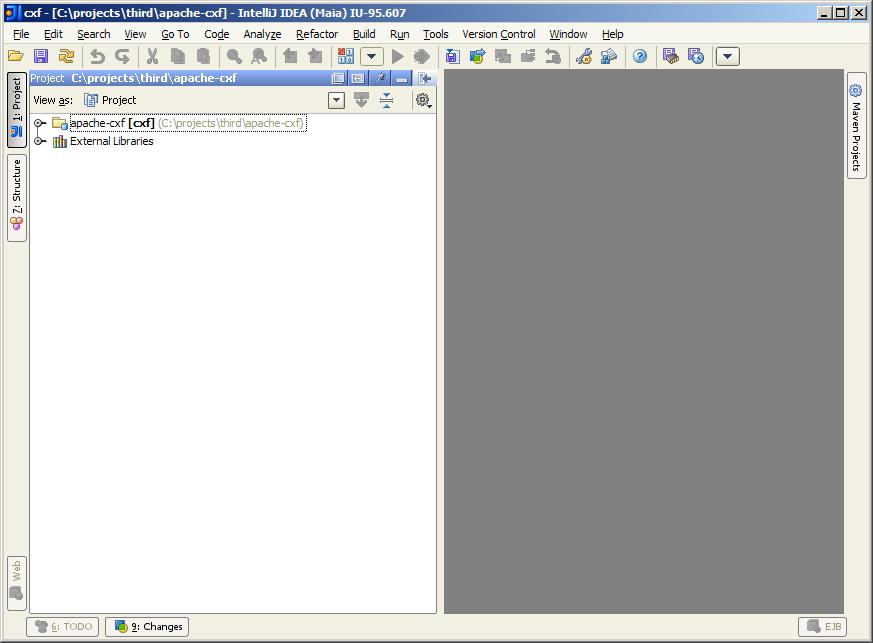Image resolution: width=873 pixels, height=643 pixels.
Task: Collapse all nodes in Project tree
Action: [x=386, y=100]
